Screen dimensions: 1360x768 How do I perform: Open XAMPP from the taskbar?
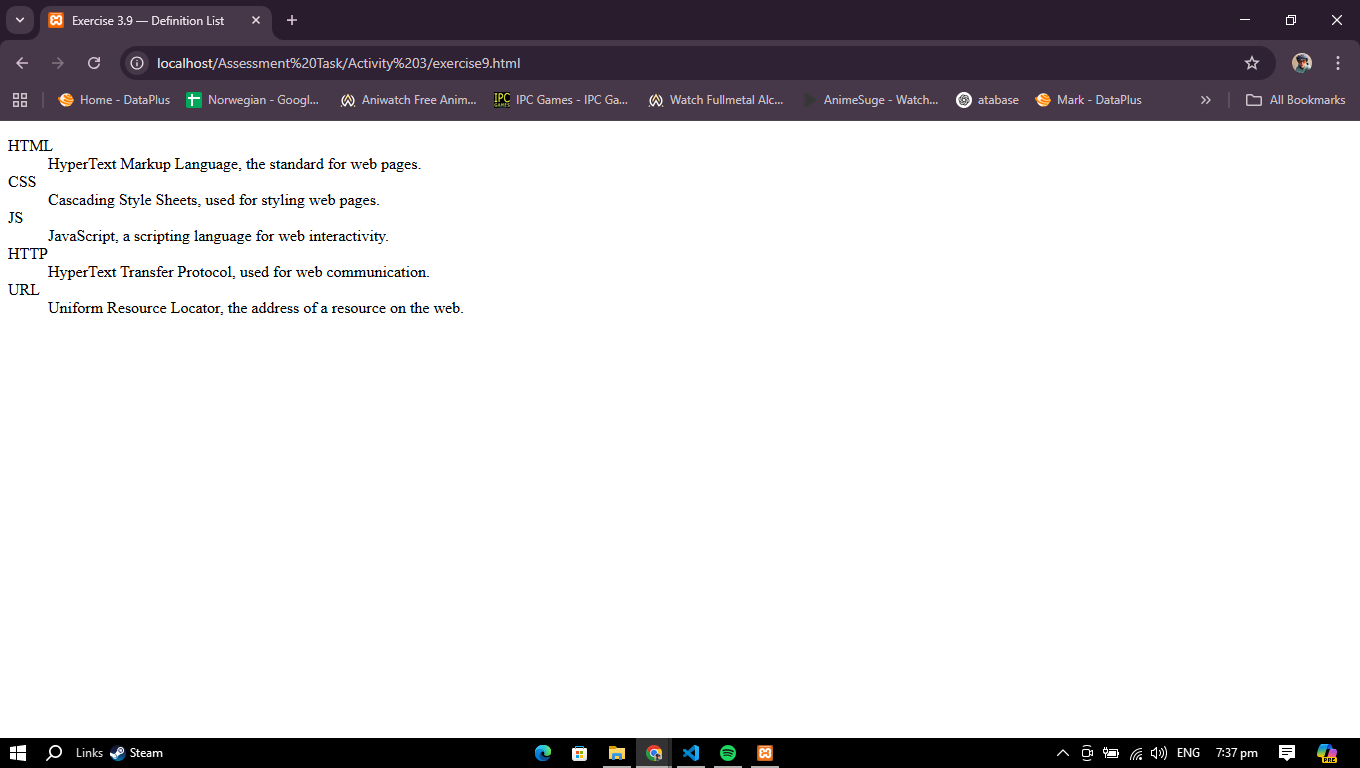pos(765,753)
